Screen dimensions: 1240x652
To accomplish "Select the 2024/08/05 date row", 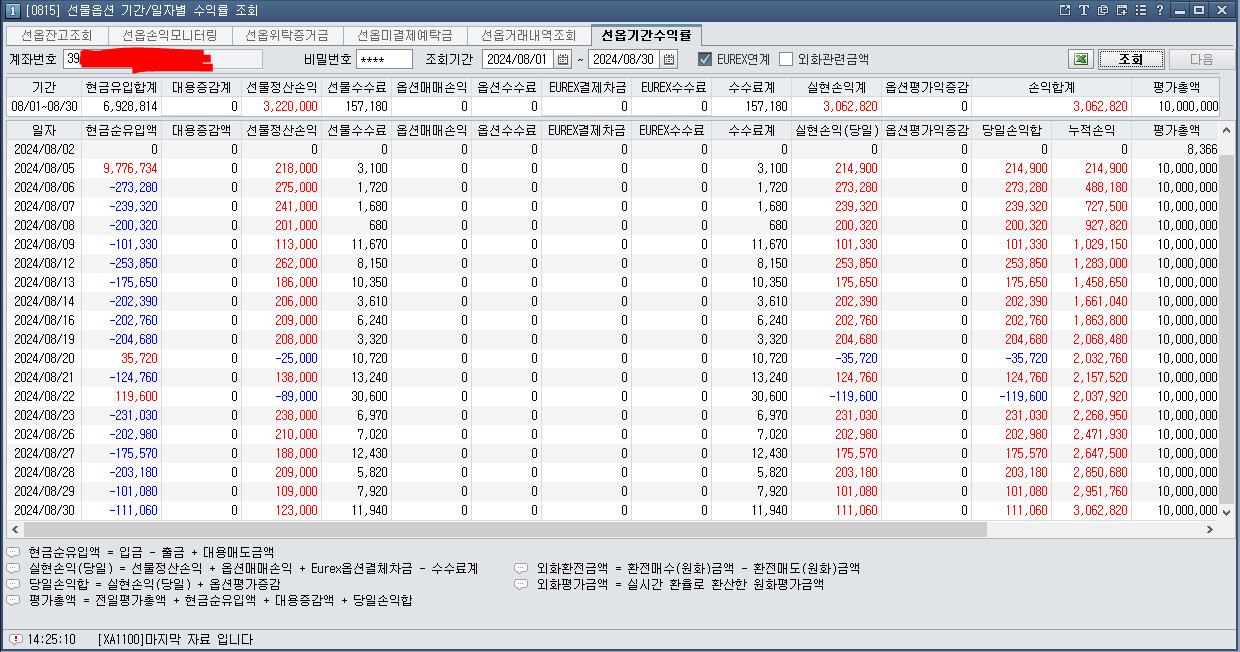I will click(x=613, y=168).
